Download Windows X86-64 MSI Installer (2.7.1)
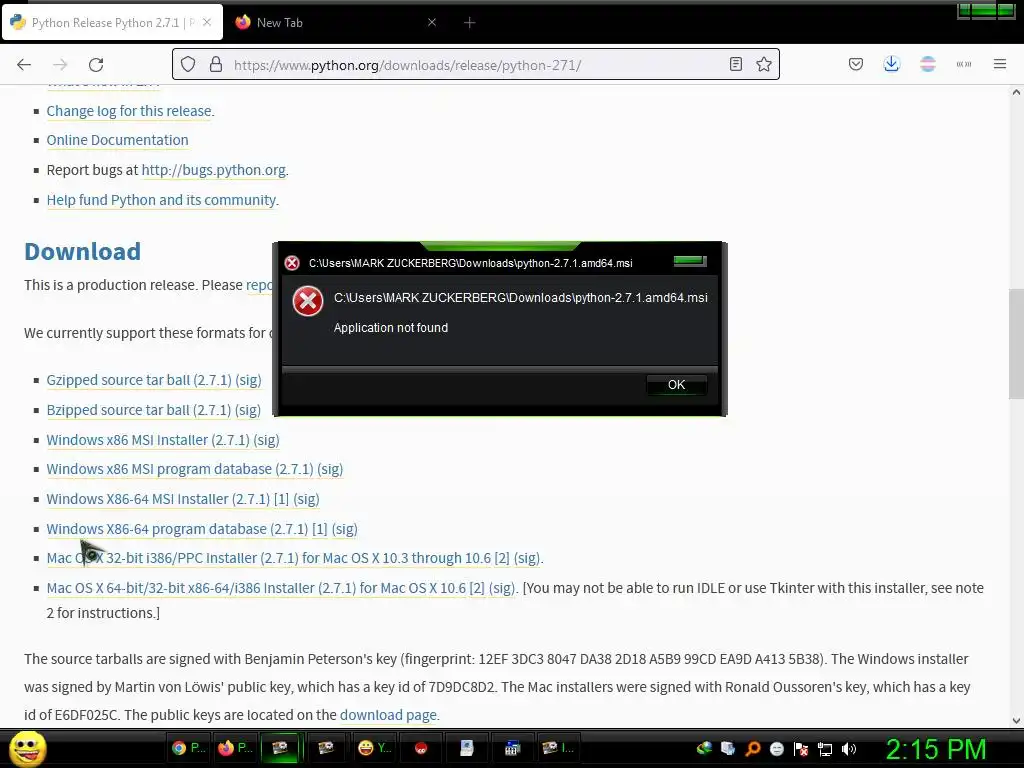Image resolution: width=1024 pixels, height=768 pixels. (158, 500)
